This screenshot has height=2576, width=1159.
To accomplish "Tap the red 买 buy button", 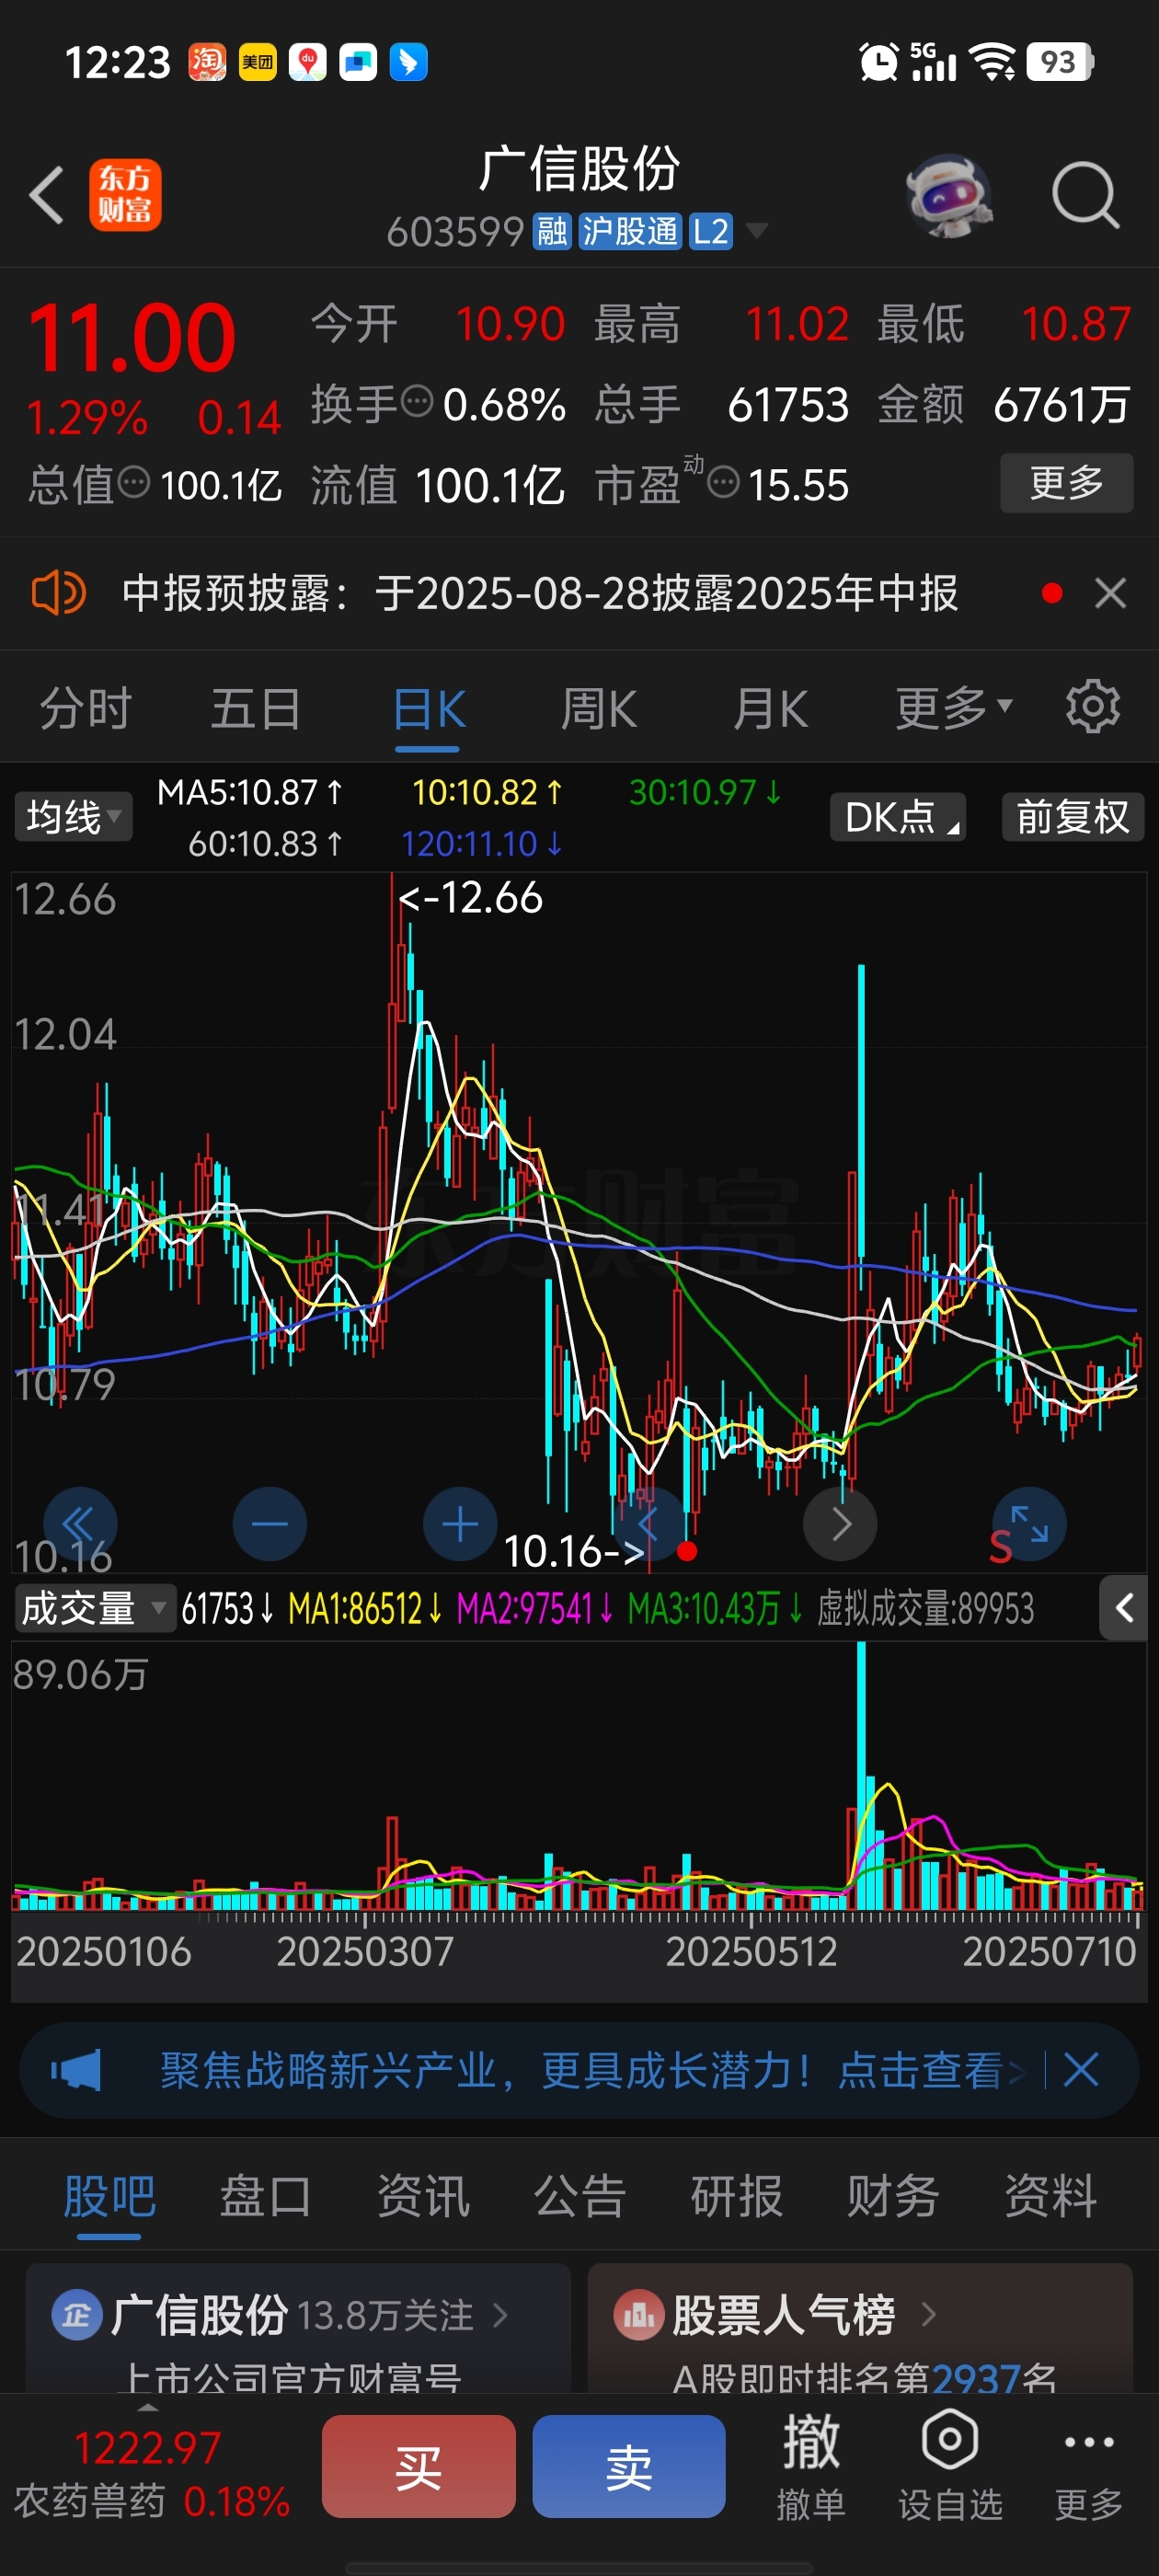I will (418, 2466).
